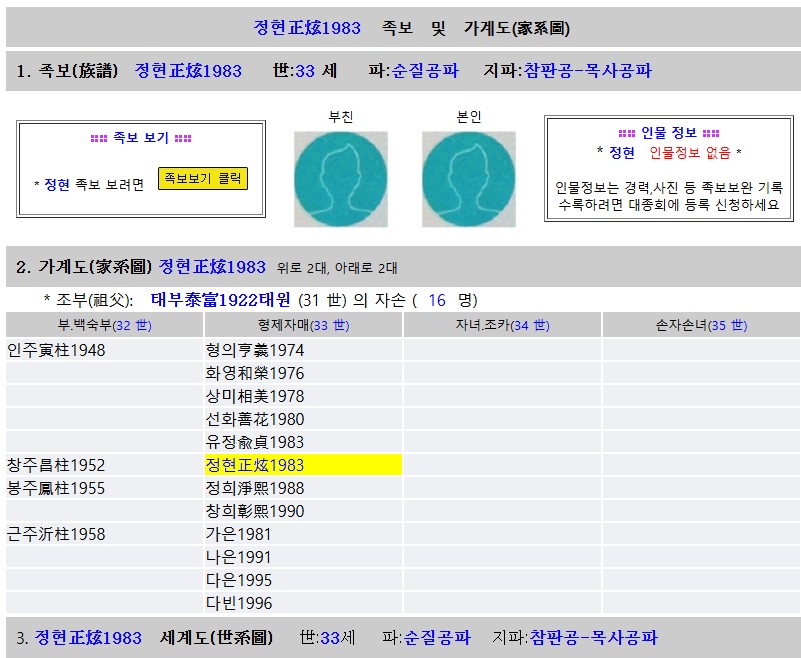Screen dimensions: 801x658
Task: Click the self (본인) avatar image
Action: (468, 178)
